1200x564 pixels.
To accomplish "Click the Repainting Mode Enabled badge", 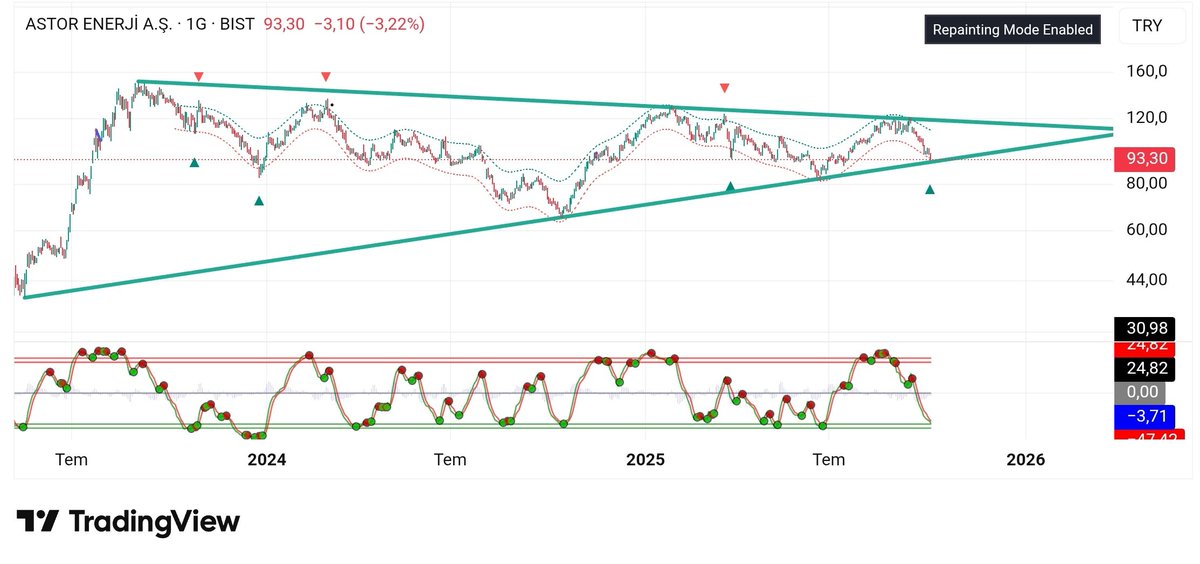I will point(1012,30).
